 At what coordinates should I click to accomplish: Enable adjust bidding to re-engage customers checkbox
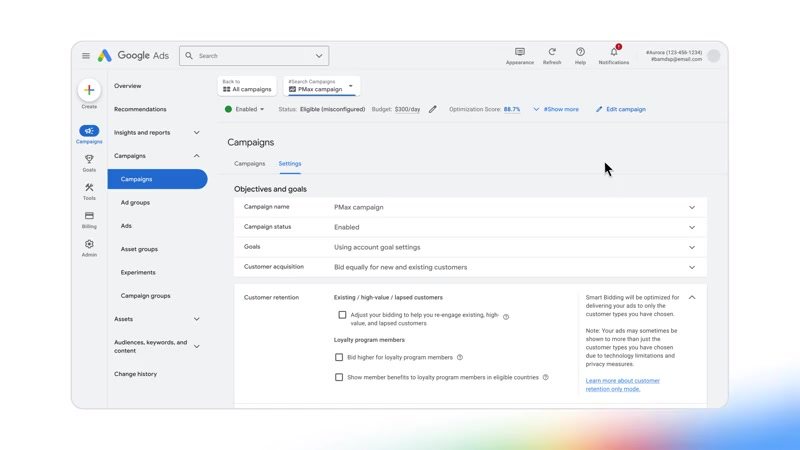(342, 315)
